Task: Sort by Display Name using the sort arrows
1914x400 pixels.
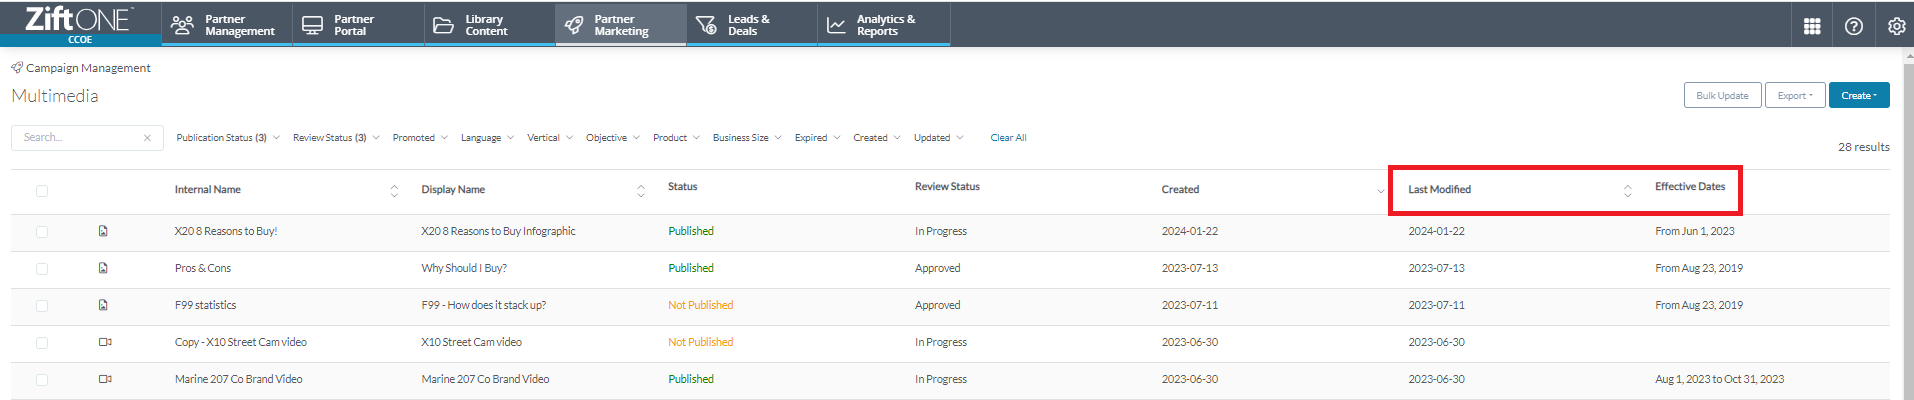Action: click(x=641, y=191)
